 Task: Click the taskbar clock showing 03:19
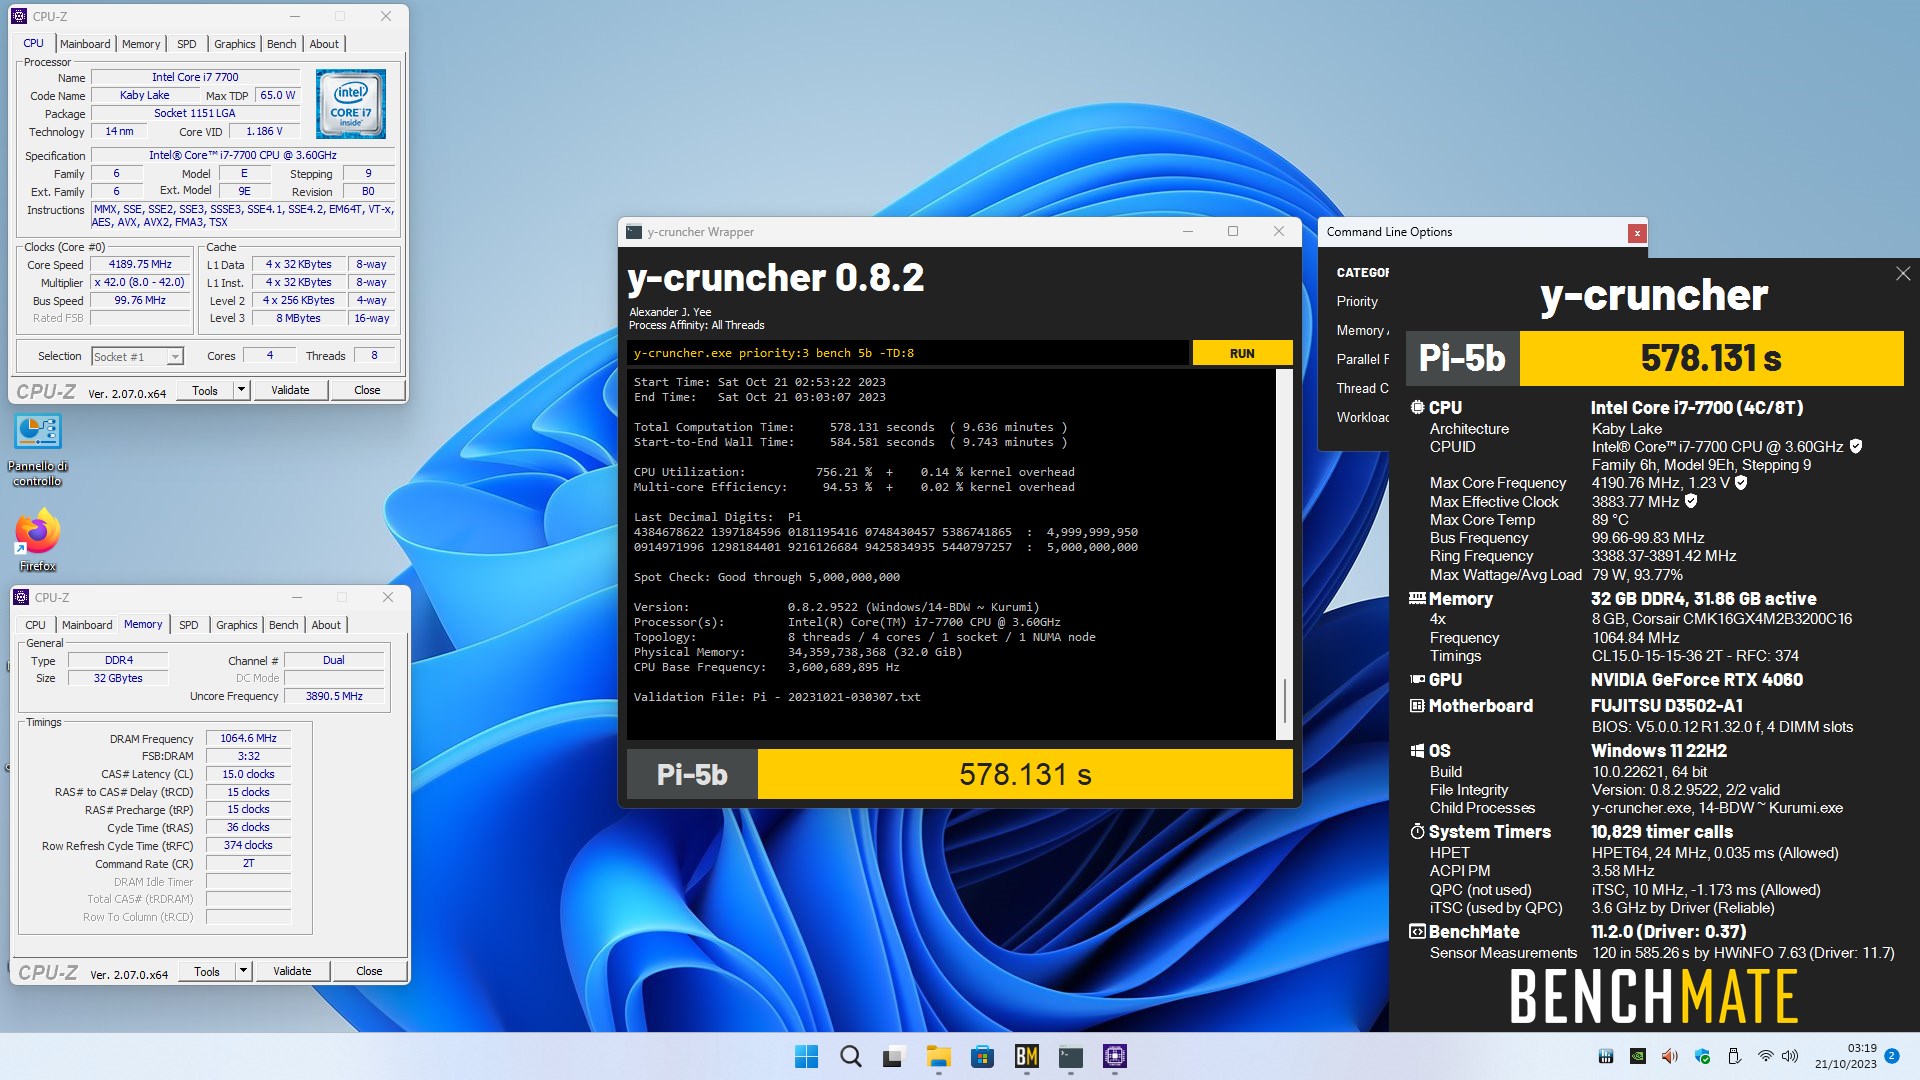tap(1846, 1056)
